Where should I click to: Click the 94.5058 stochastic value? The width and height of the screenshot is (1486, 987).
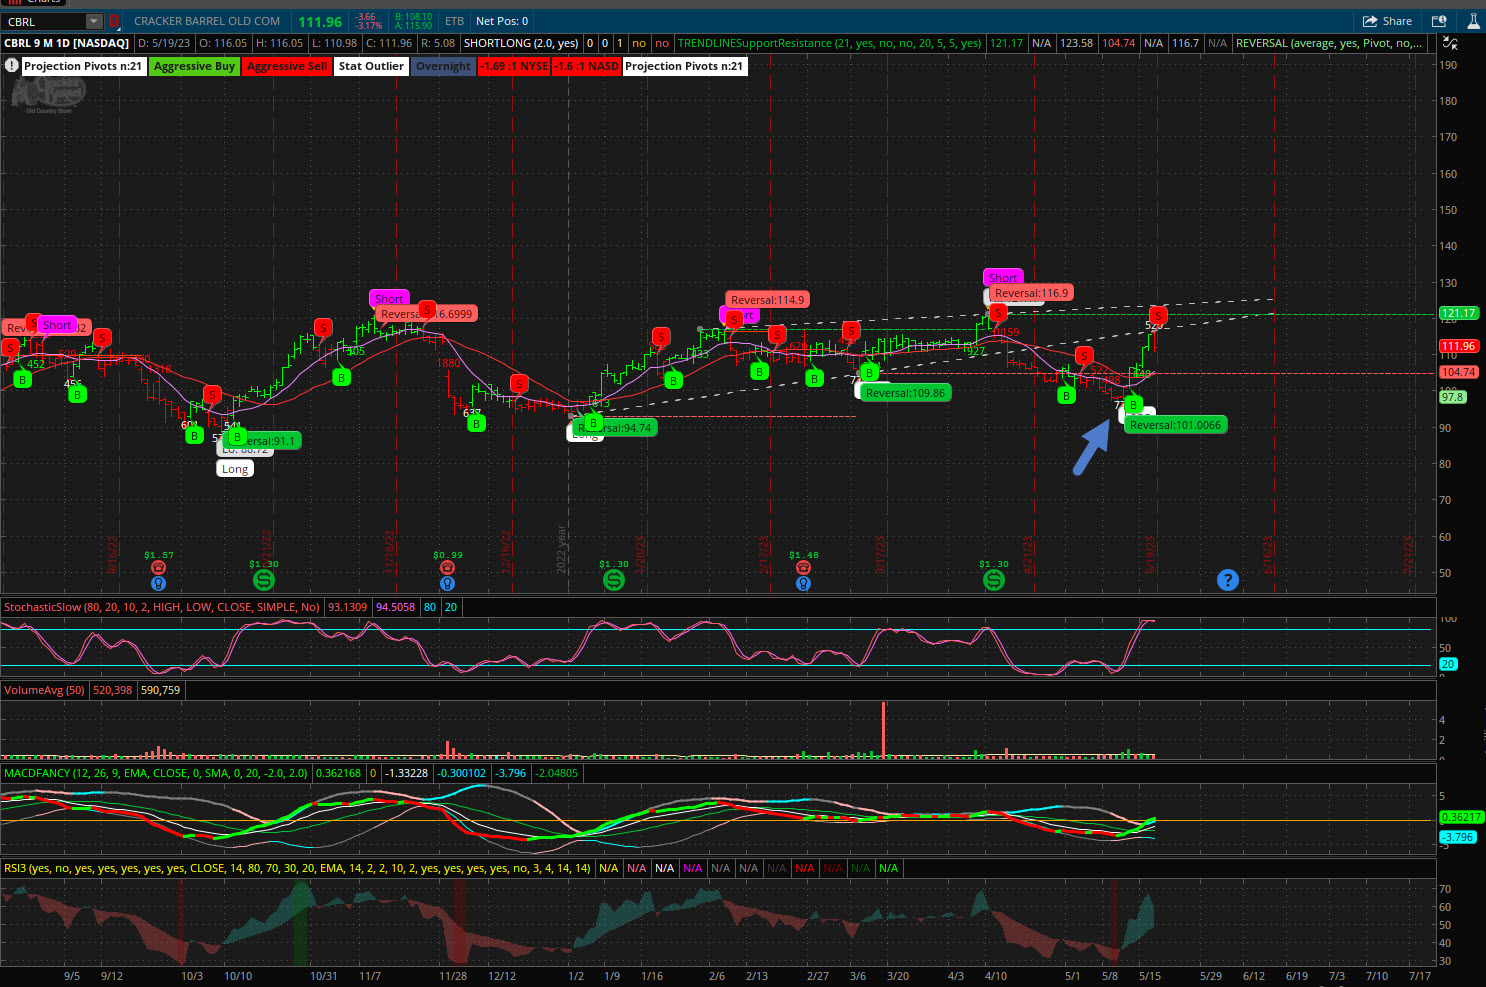click(x=396, y=607)
